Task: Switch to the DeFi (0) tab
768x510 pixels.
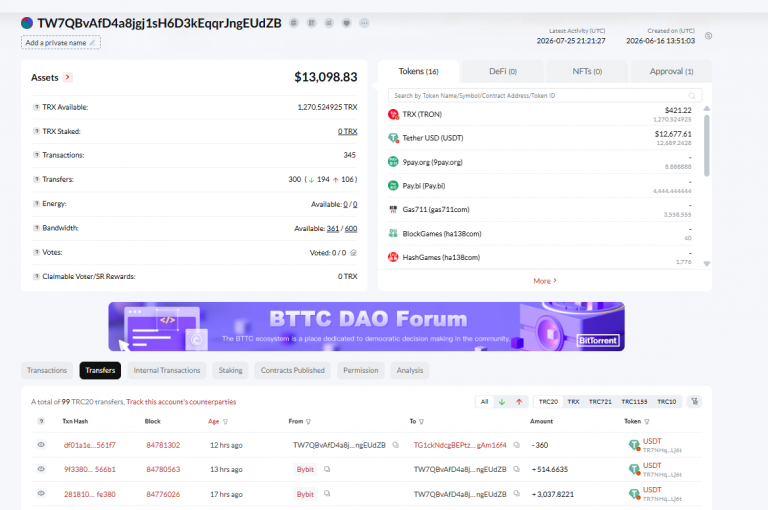Action: click(503, 72)
